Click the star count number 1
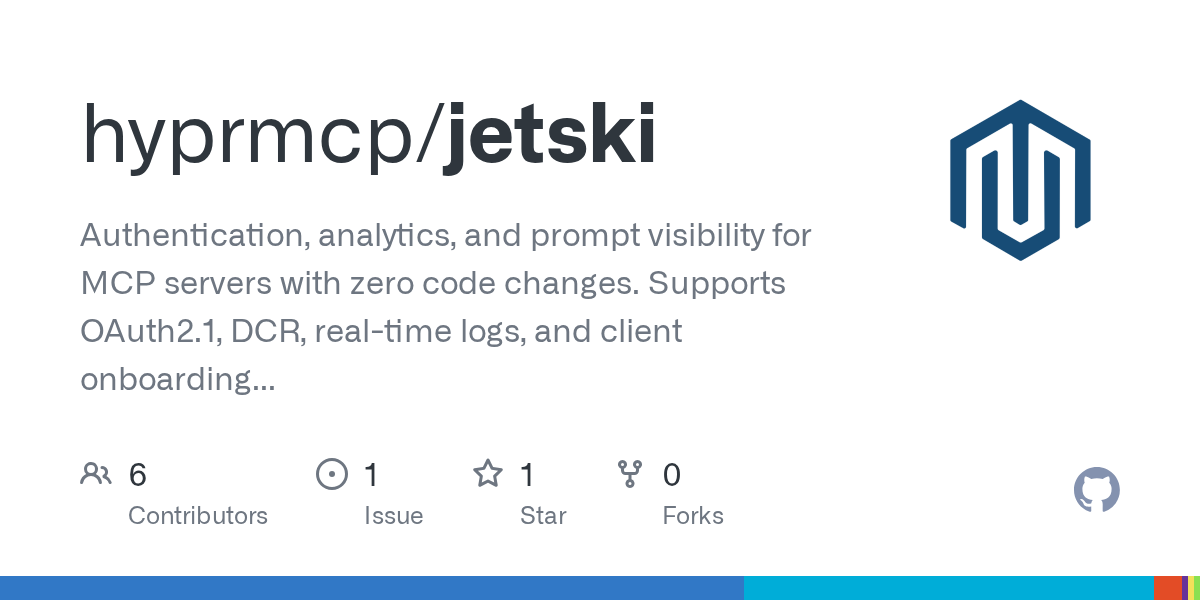Viewport: 1200px width, 600px height. click(x=527, y=475)
